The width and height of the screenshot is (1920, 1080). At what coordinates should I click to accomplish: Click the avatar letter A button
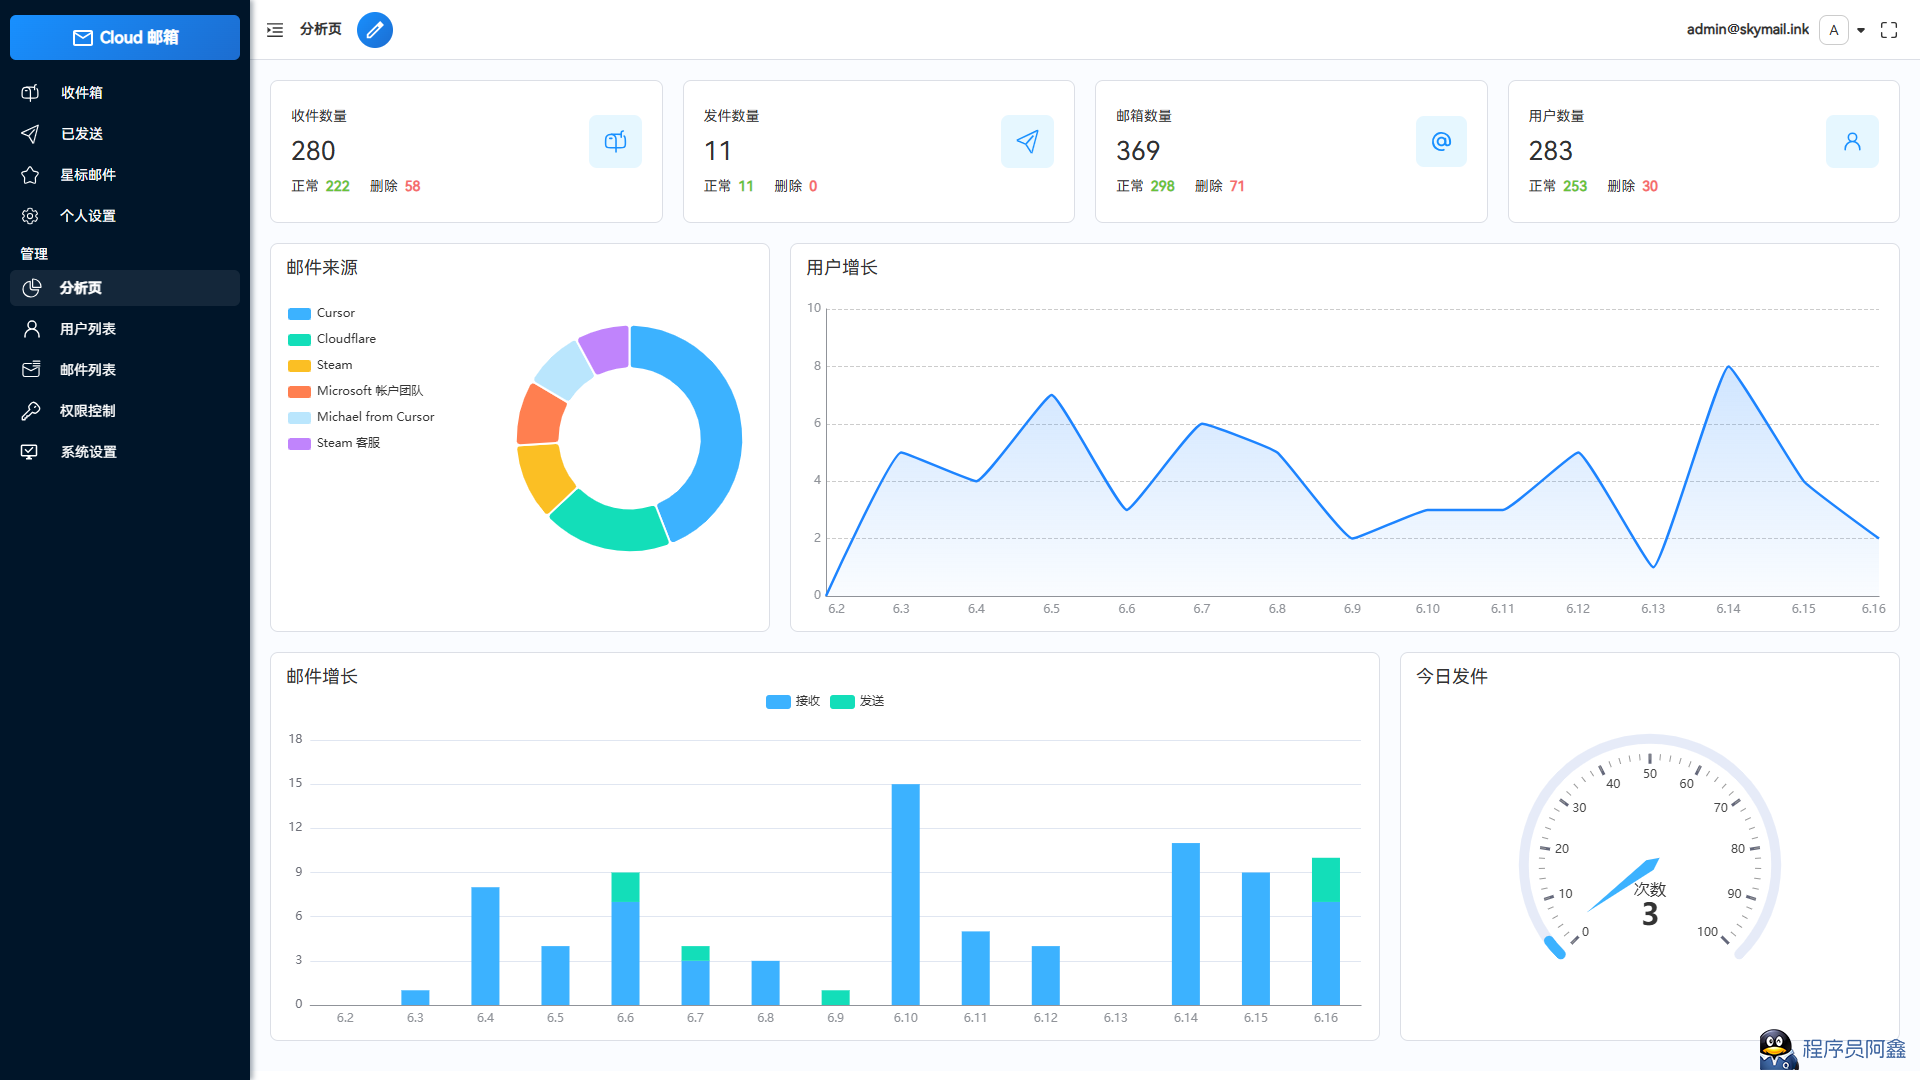point(1834,30)
